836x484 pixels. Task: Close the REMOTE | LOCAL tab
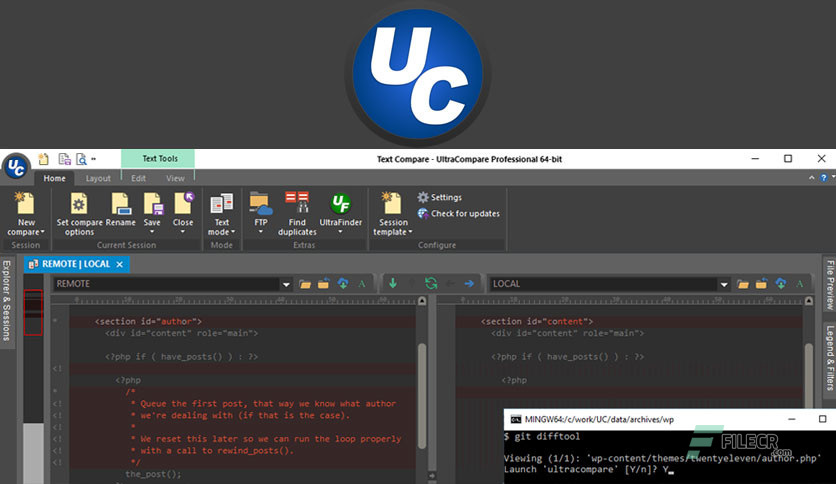120,264
